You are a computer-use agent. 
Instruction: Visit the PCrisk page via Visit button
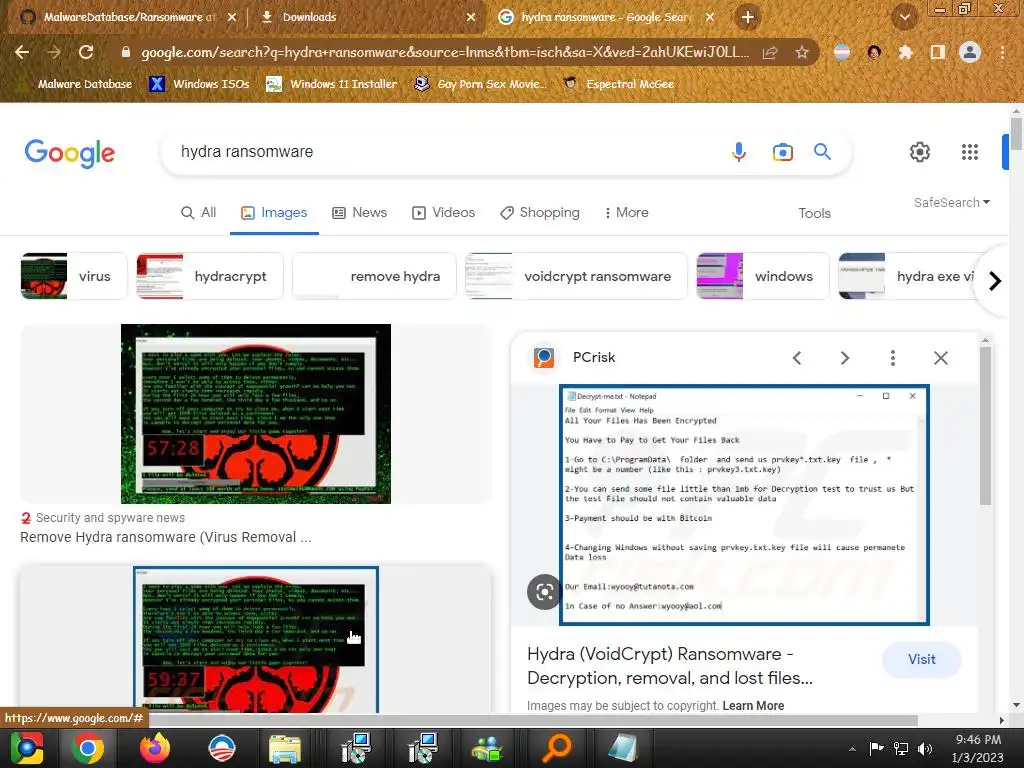click(x=921, y=660)
